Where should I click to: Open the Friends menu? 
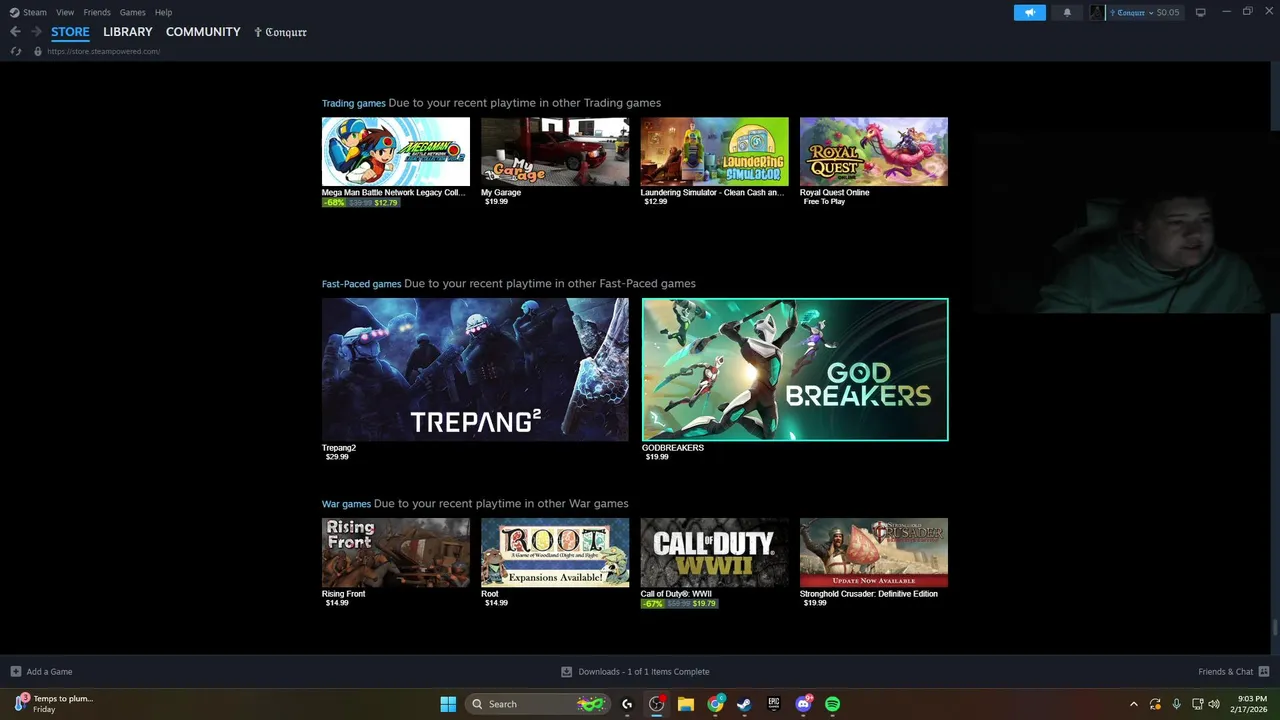pos(97,12)
